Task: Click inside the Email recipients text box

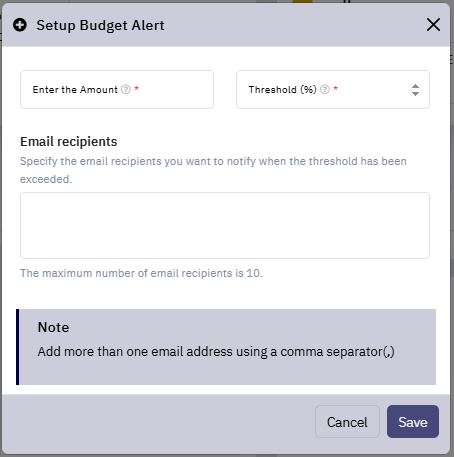Action: coord(225,225)
